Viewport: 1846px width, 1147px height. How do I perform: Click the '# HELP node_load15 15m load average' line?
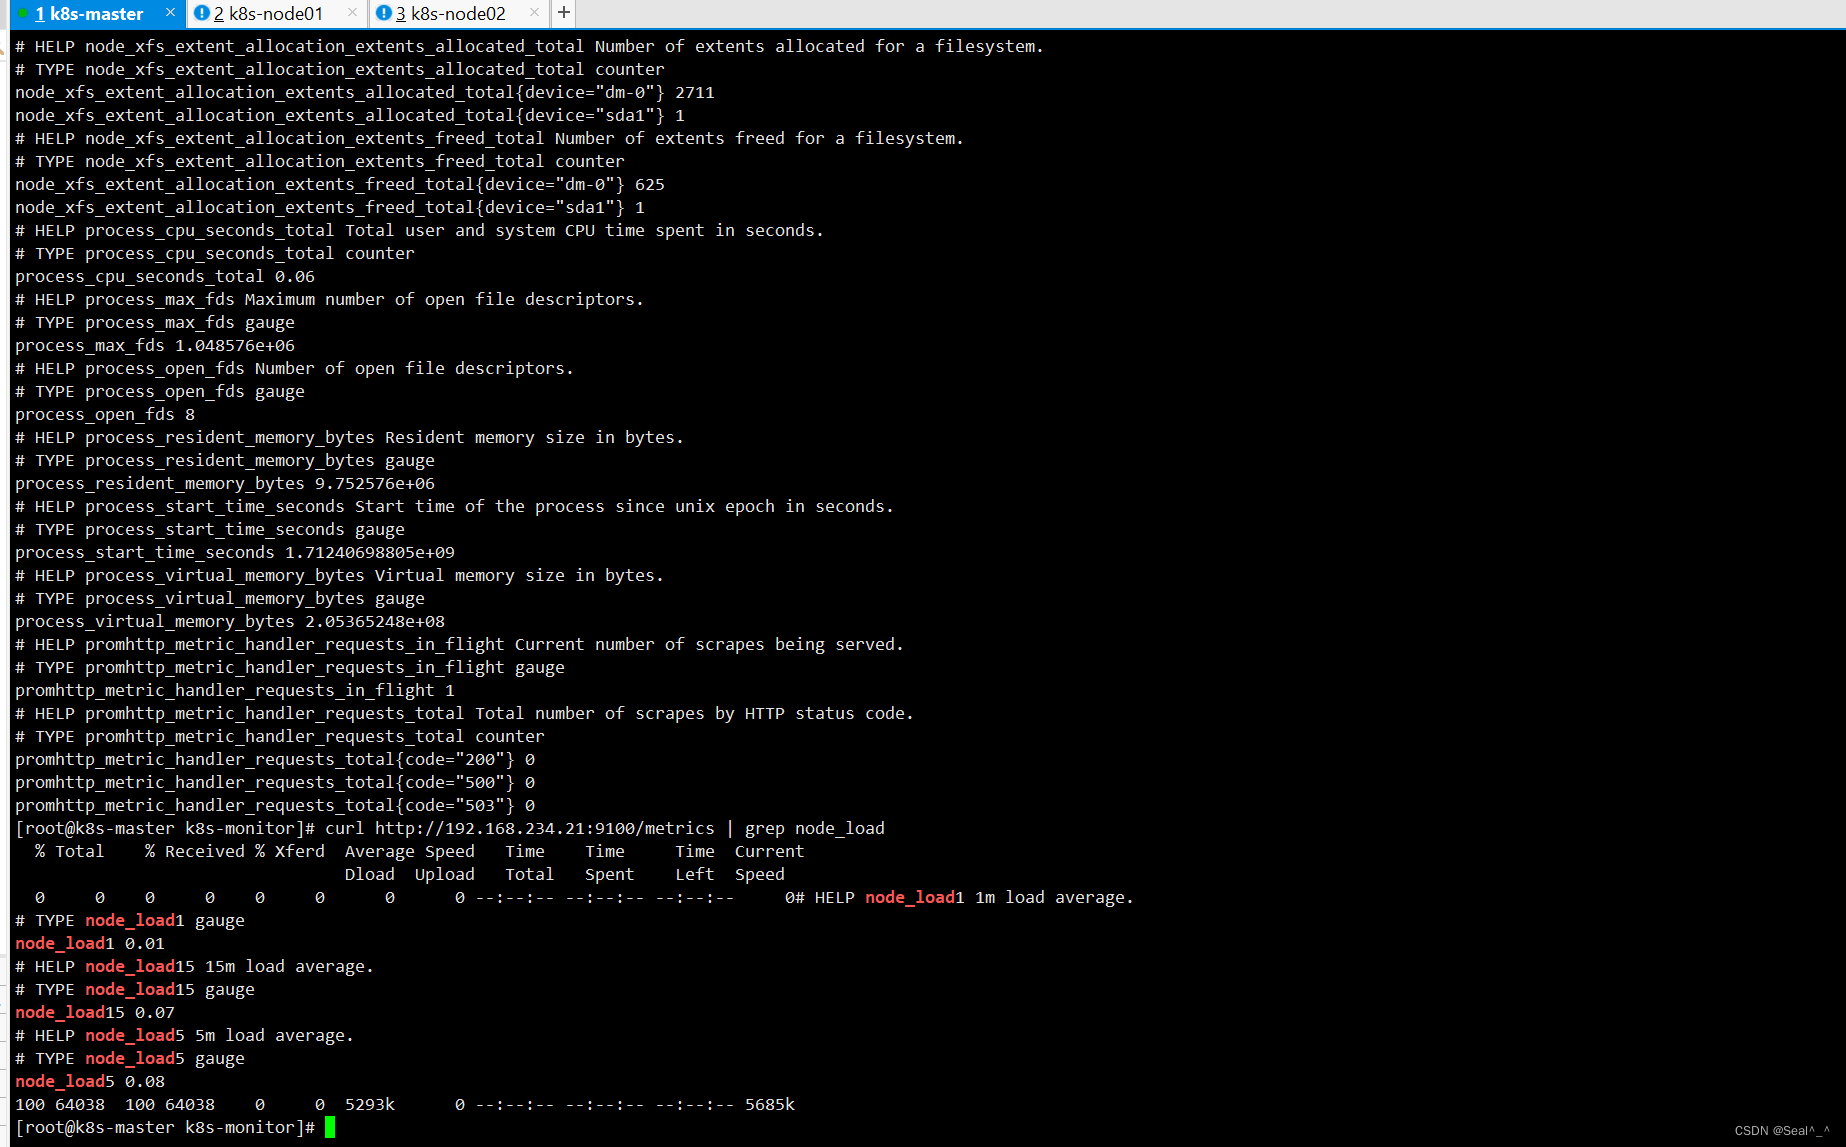(195, 966)
